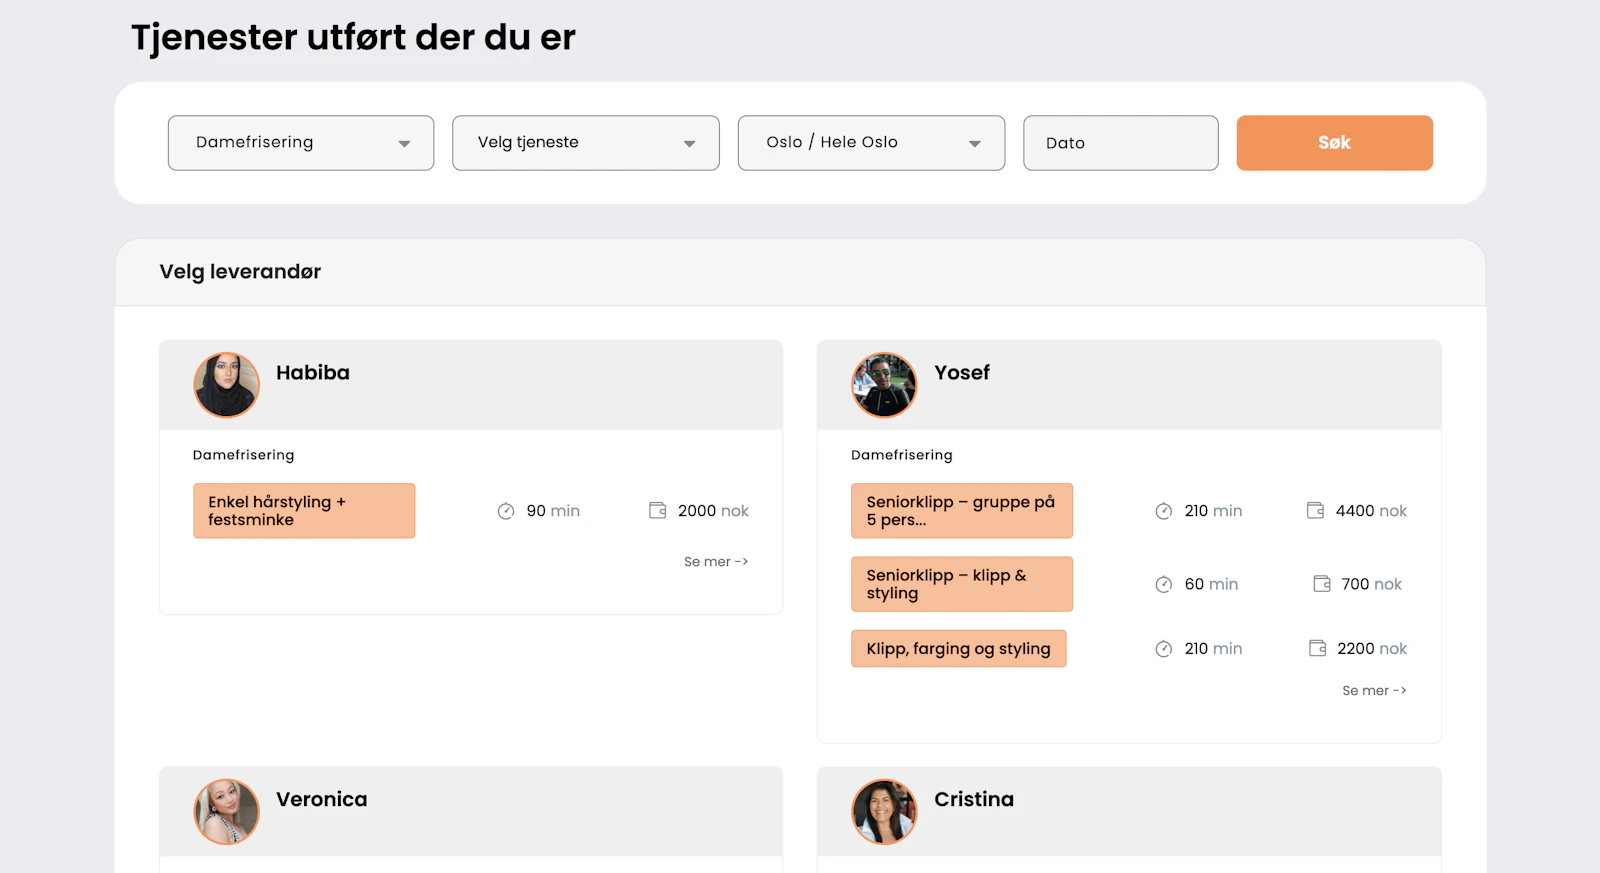The image size is (1600, 873).
Task: Click Damefrisering label in Yosef's card
Action: 902,455
